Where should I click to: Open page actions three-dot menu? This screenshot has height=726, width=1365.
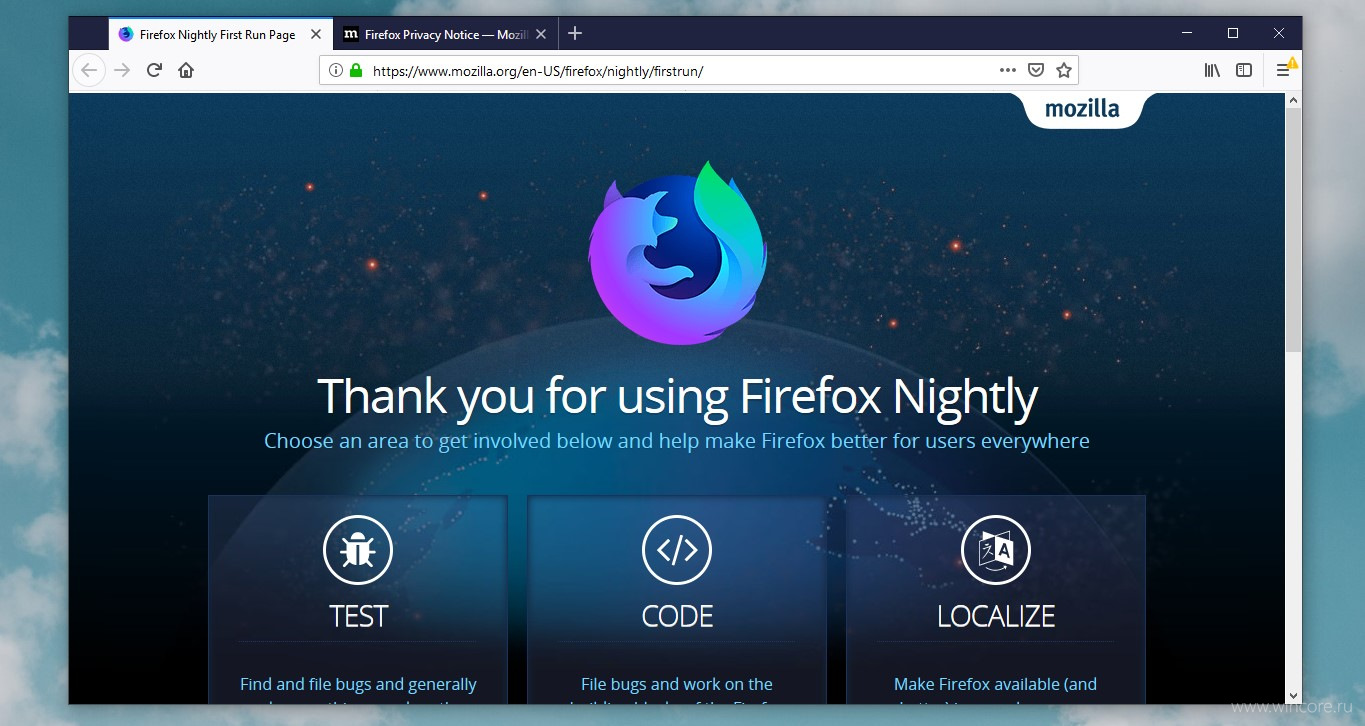coord(1008,70)
